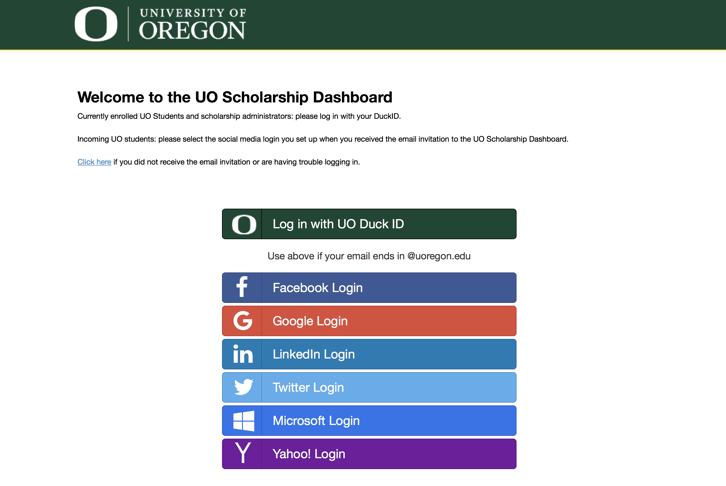This screenshot has height=486, width=726.
Task: Tap the Twitter bird icon
Action: point(244,387)
